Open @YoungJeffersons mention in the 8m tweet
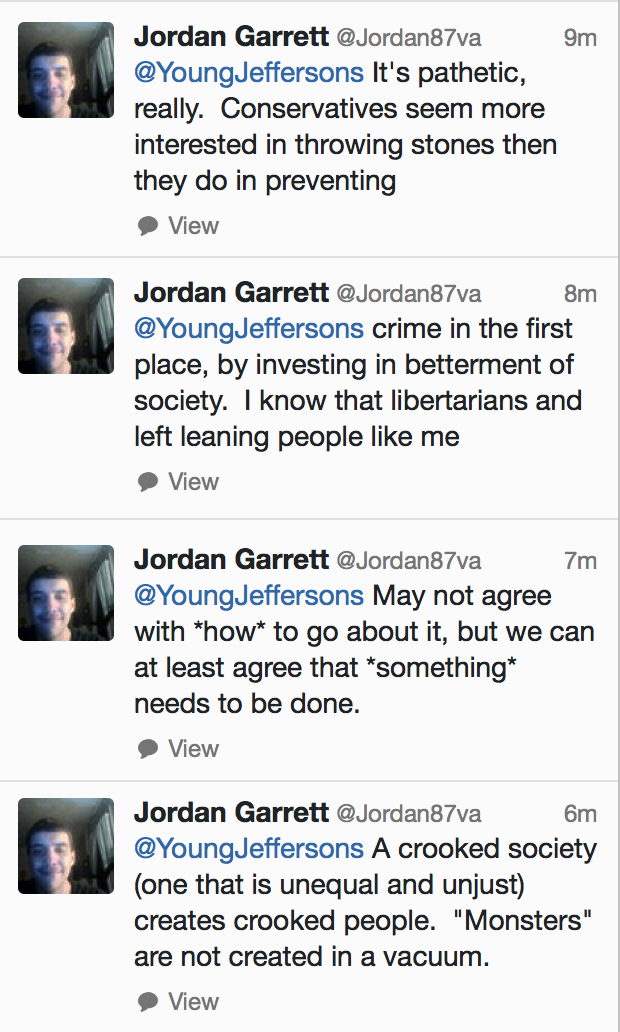 249,329
